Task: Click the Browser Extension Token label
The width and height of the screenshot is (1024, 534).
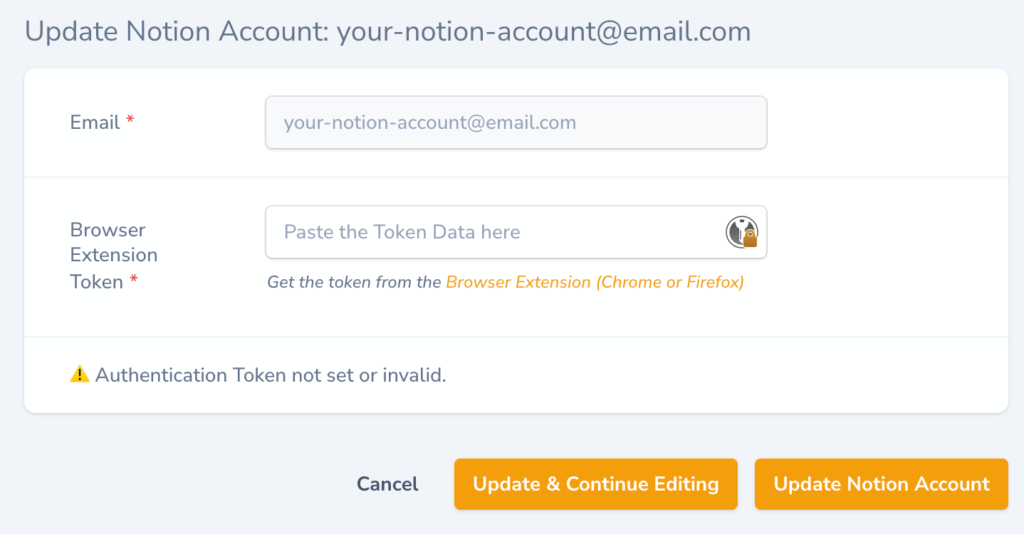Action: [x=114, y=255]
